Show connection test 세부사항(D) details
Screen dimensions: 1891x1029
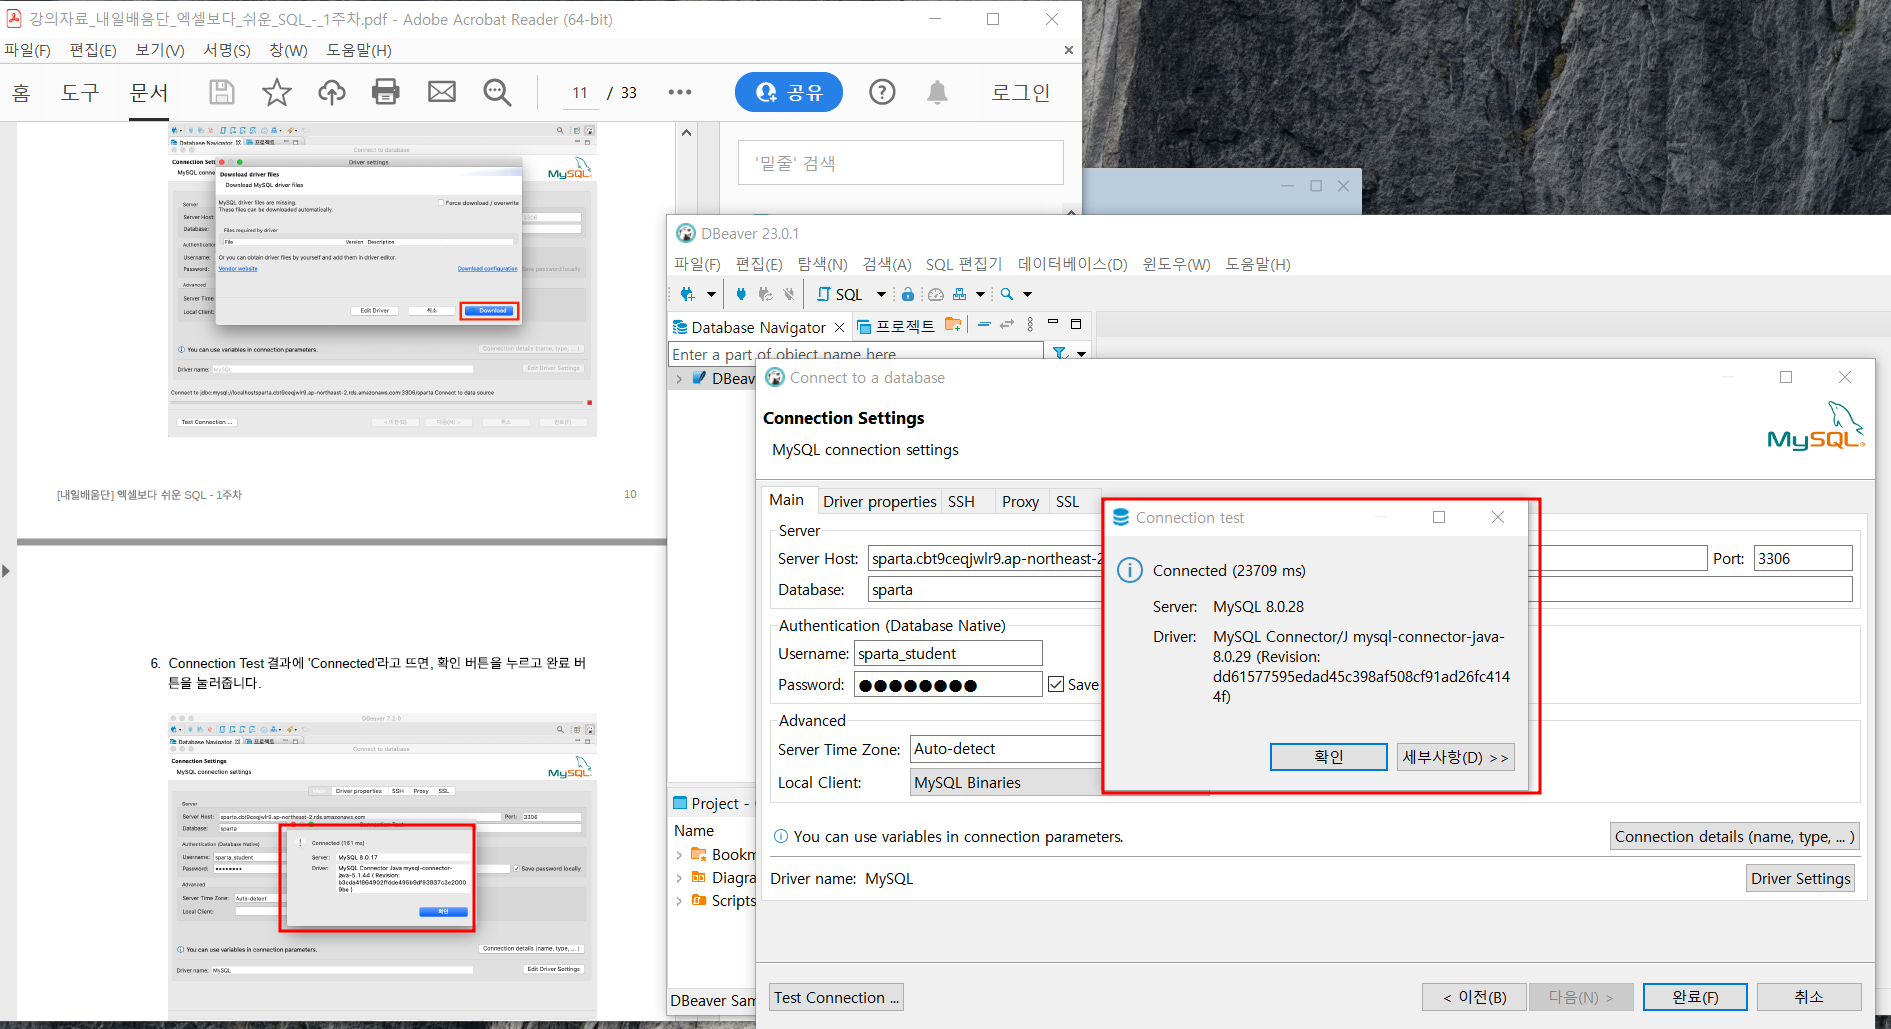coord(1455,757)
